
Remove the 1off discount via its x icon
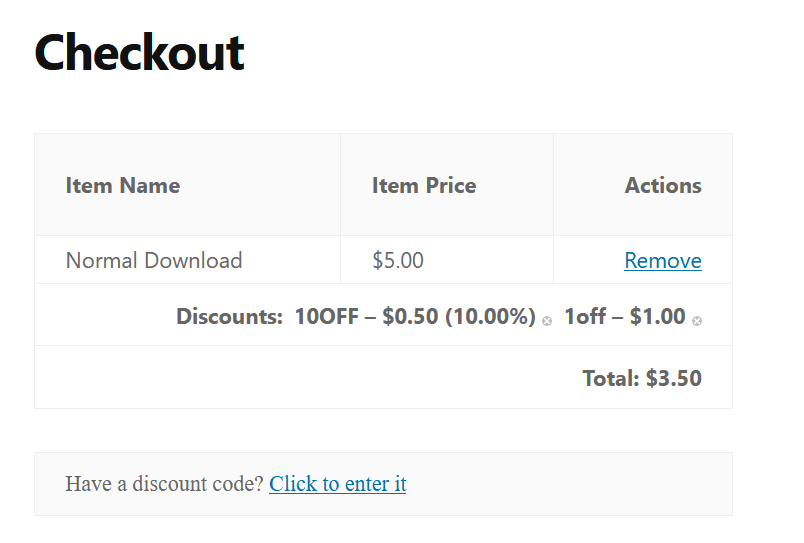pyautogui.click(x=697, y=321)
